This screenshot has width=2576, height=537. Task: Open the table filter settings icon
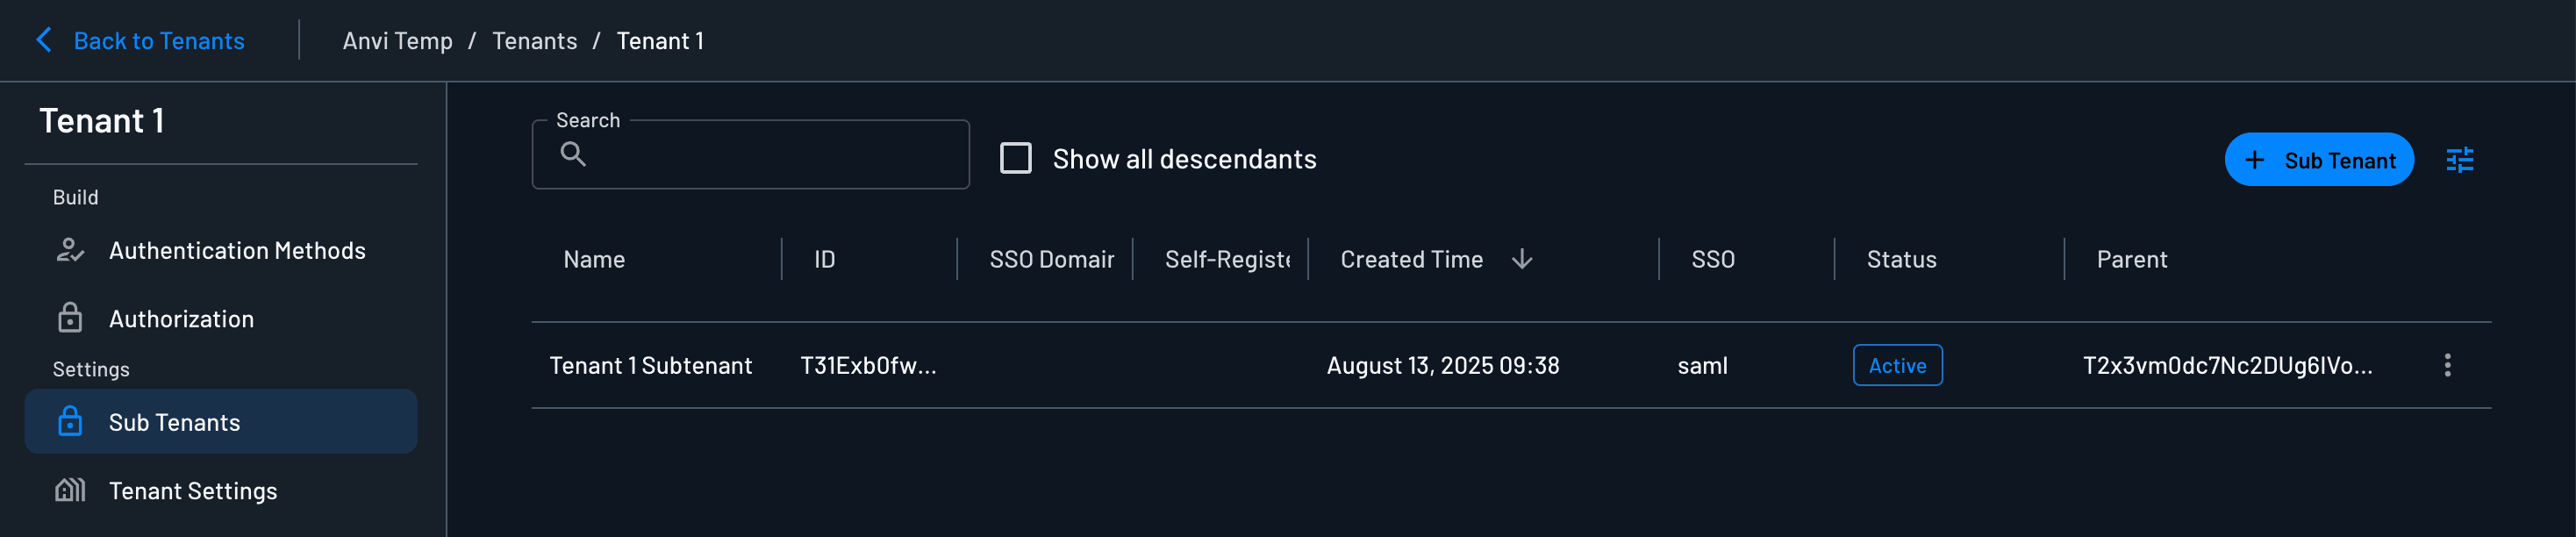[2460, 159]
